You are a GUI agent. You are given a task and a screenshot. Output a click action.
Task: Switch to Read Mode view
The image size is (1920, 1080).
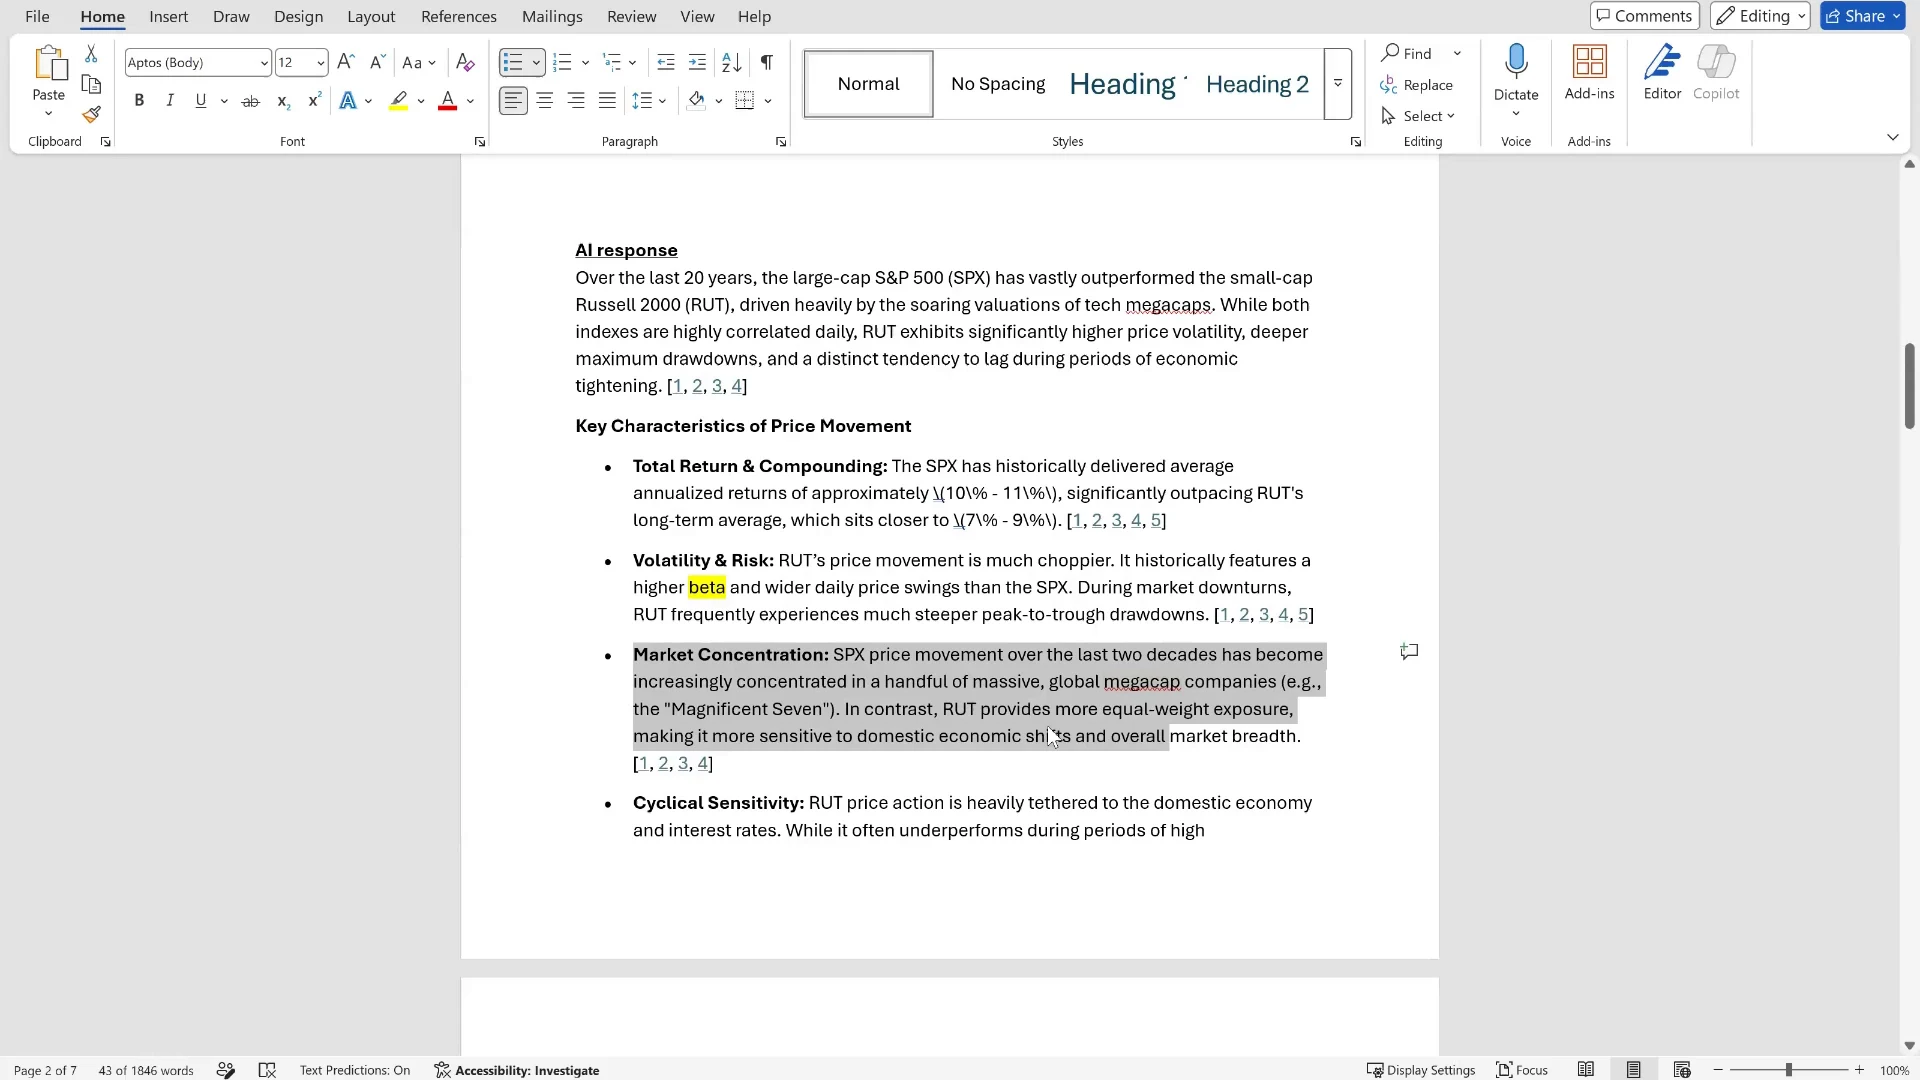point(1586,1070)
